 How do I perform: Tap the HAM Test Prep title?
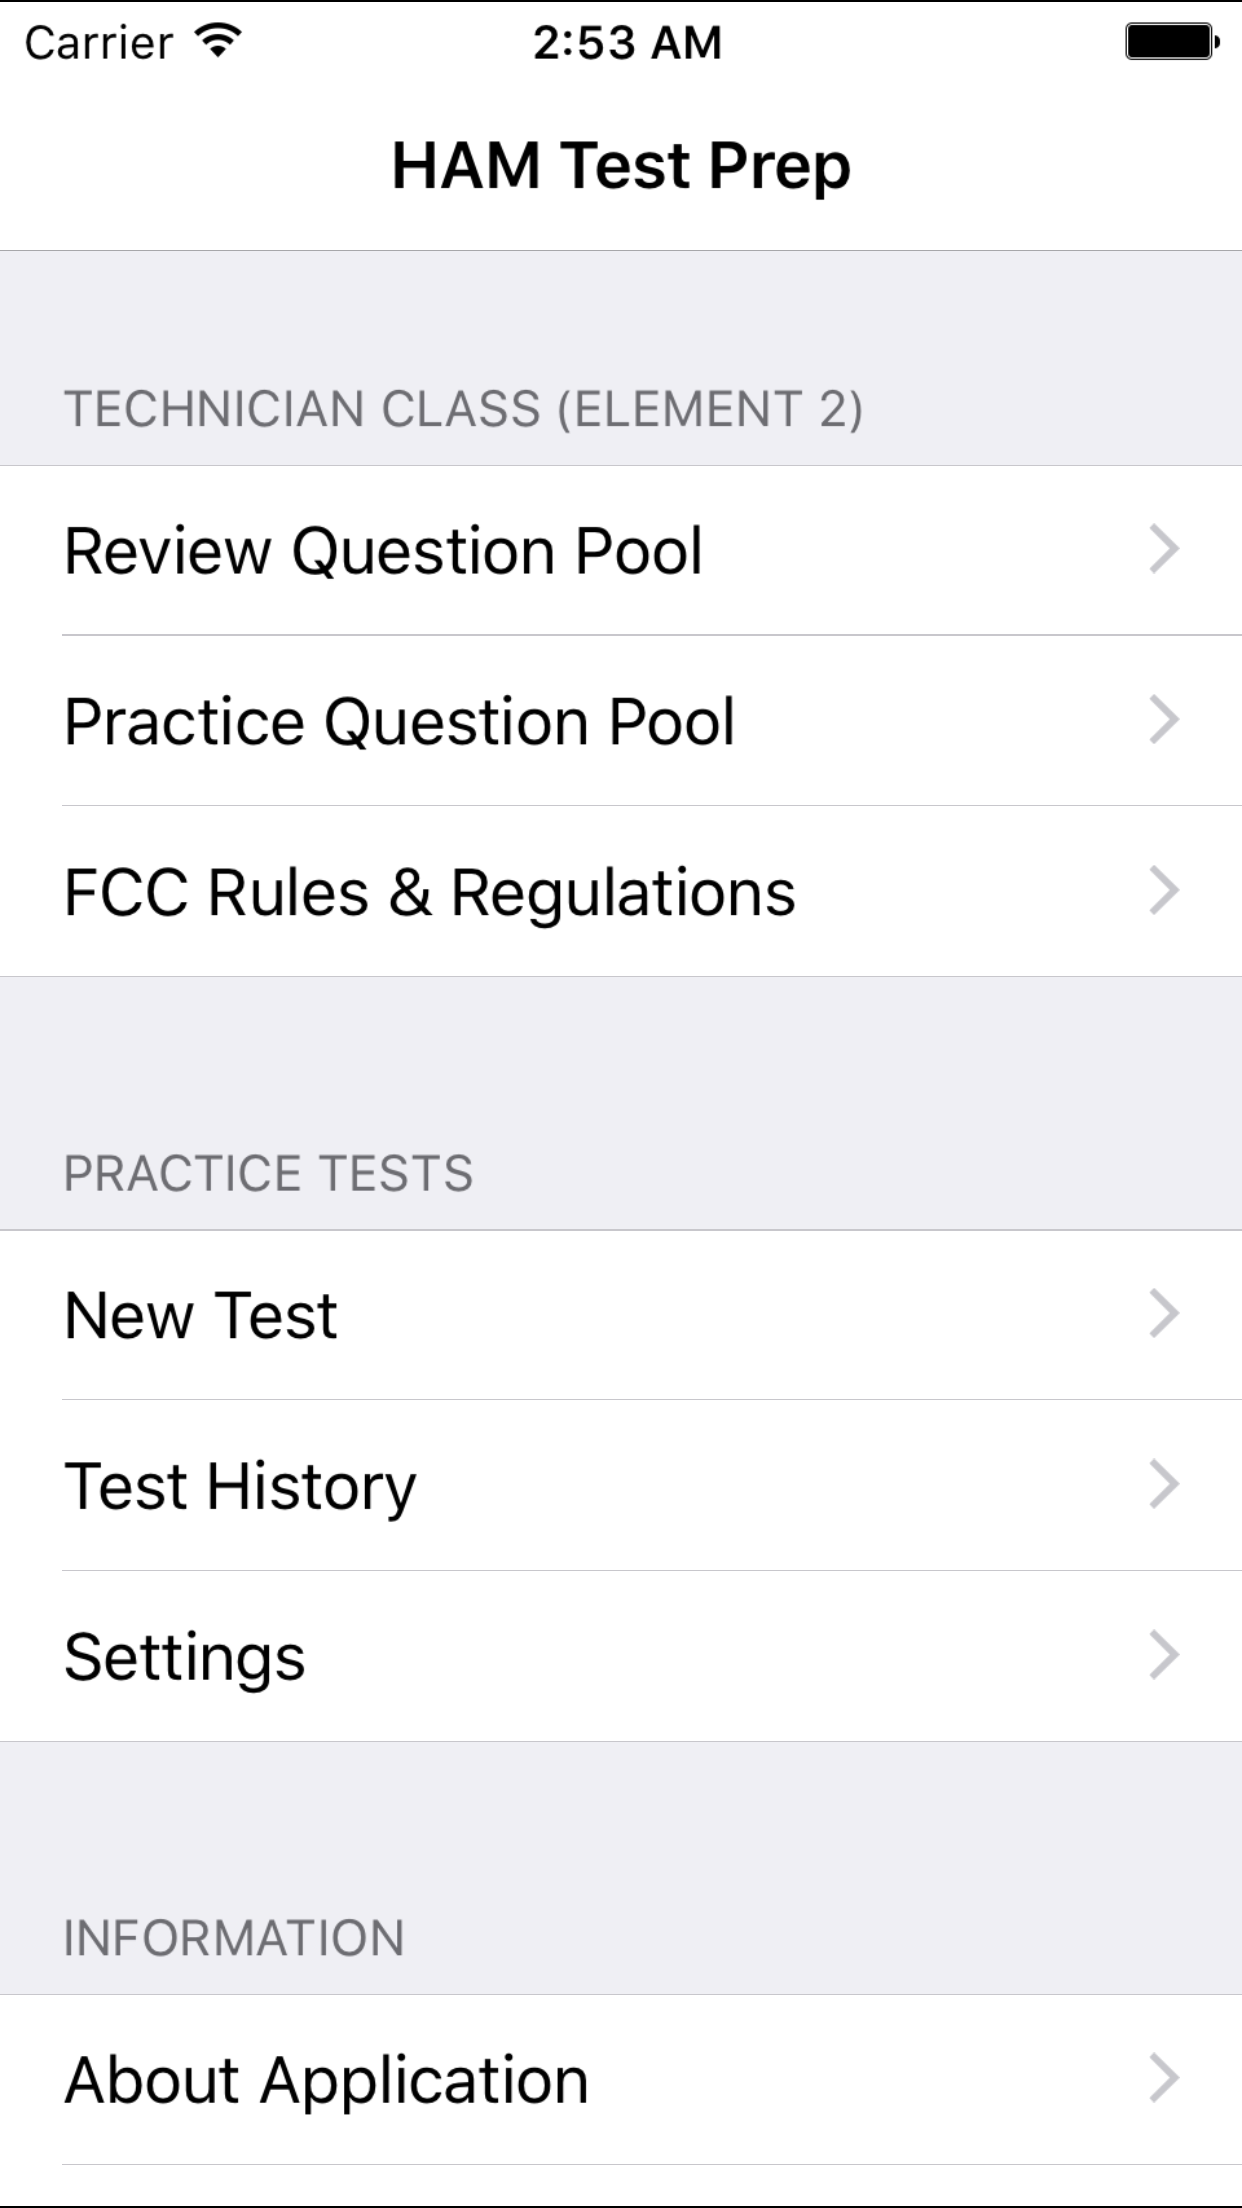tap(621, 165)
